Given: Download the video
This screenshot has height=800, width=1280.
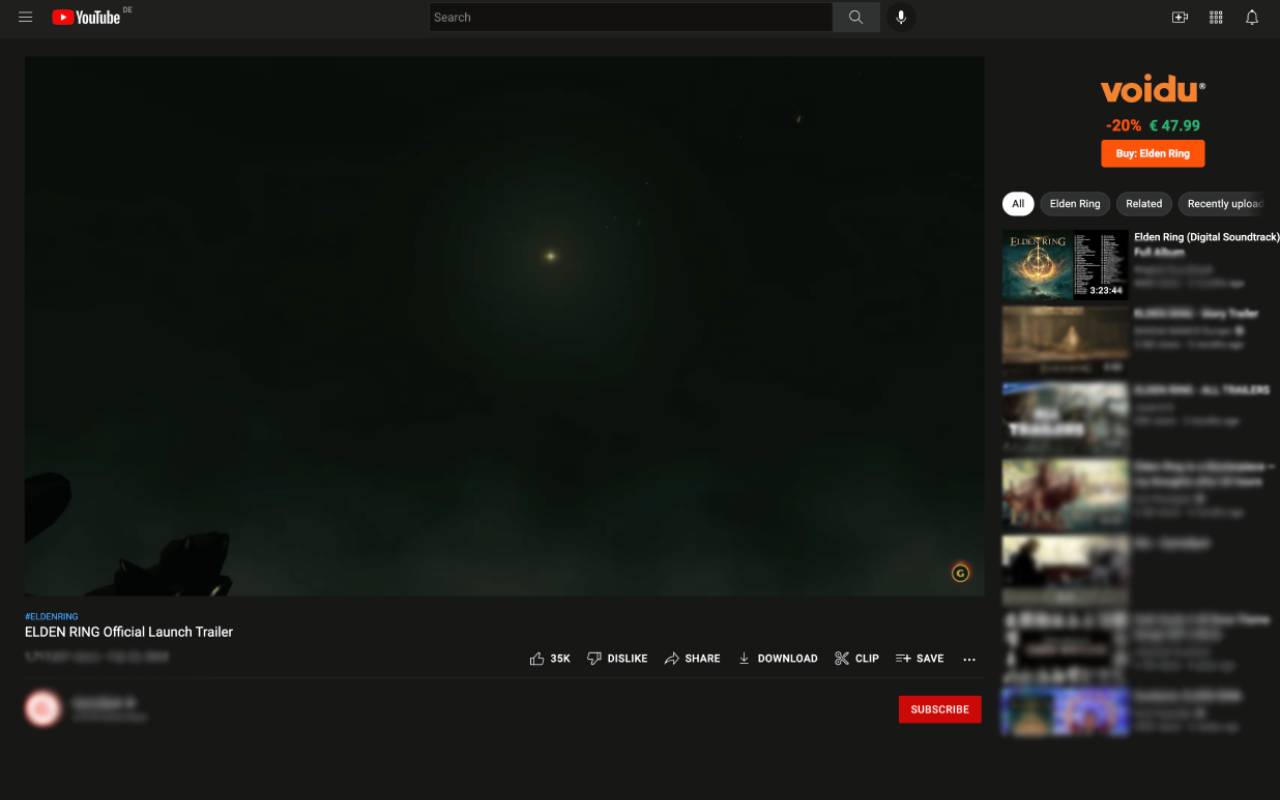Looking at the screenshot, I should coord(778,658).
